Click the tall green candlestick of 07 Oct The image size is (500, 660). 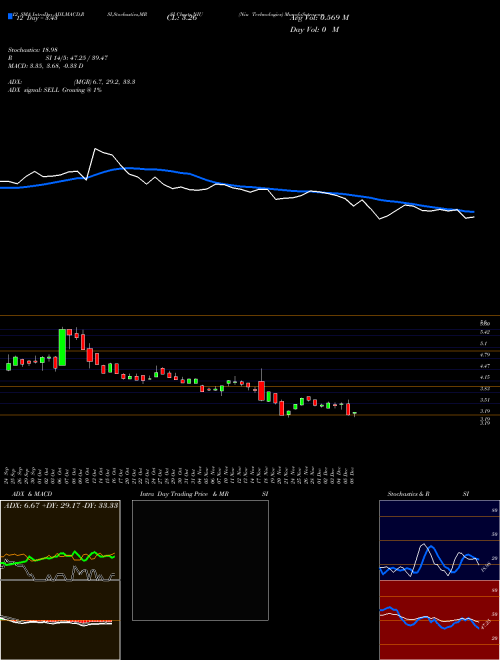(62, 347)
